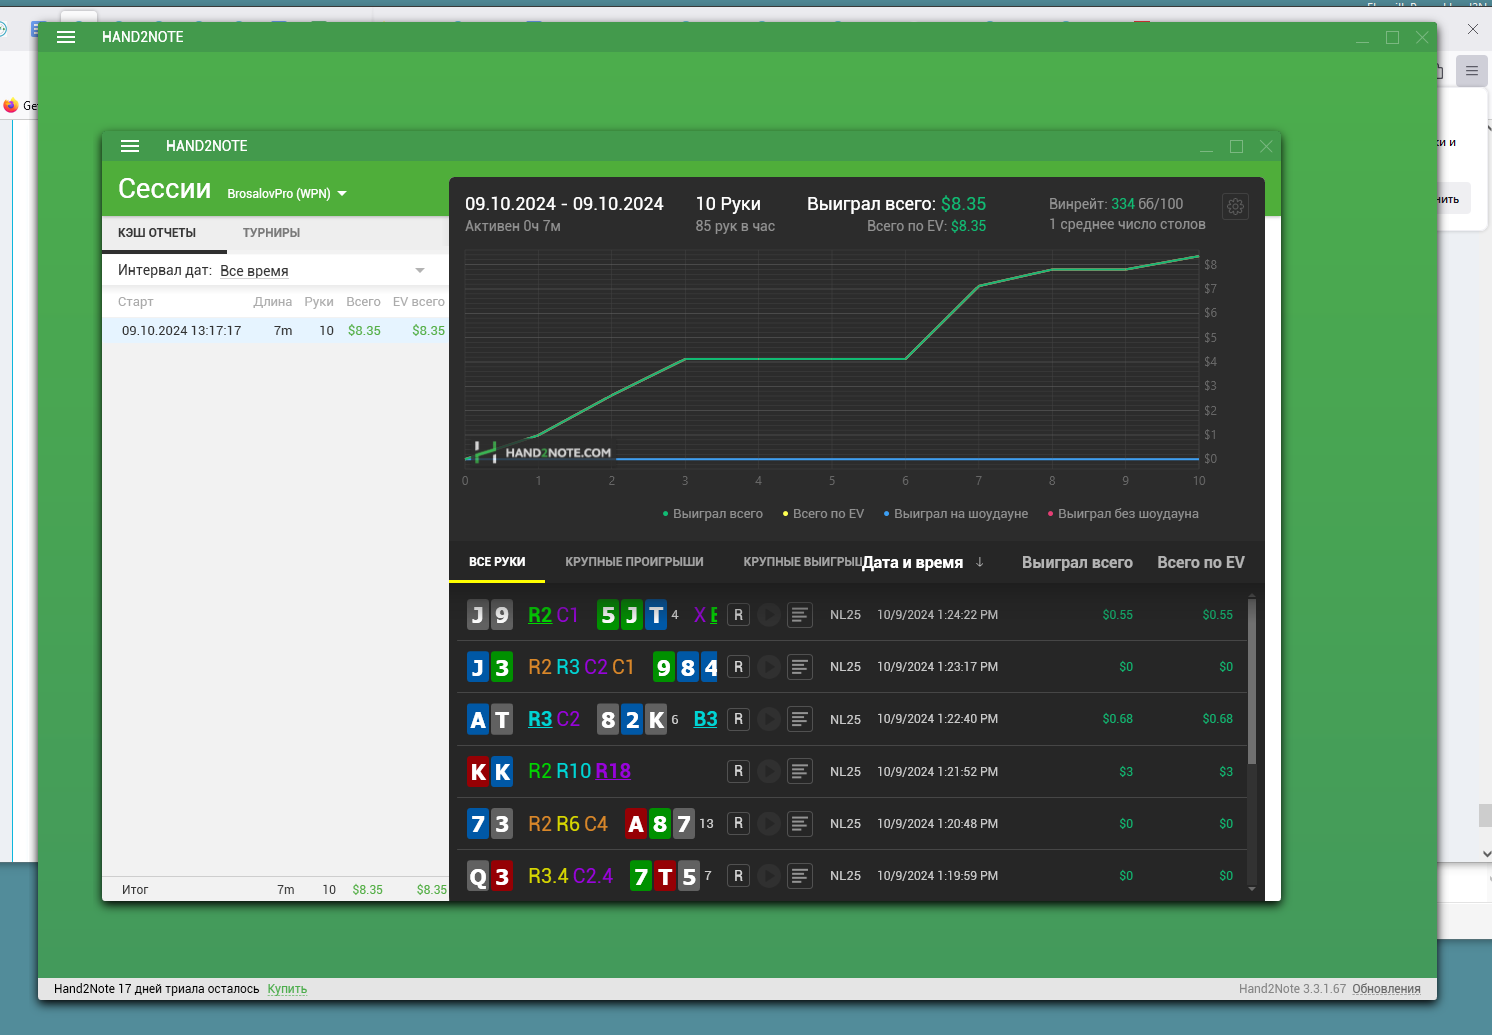Play replay for the J3 hand
The image size is (1492, 1035).
[769, 667]
